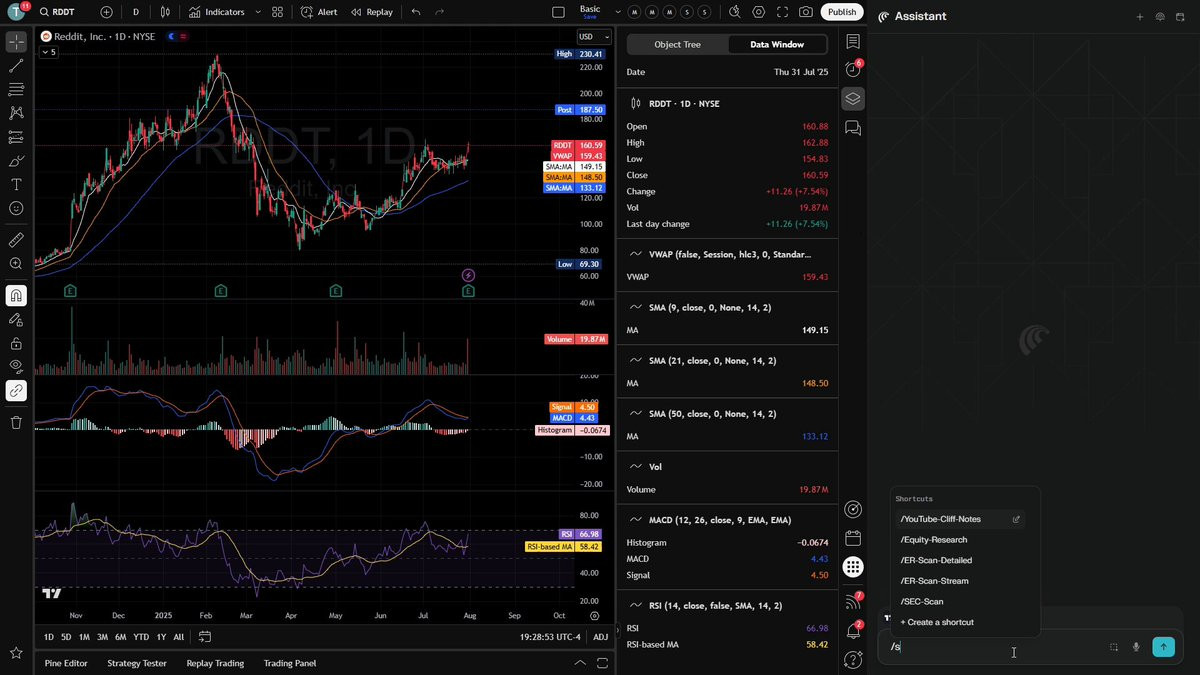Open the forecasting and measurement tools
This screenshot has height=675, width=1200.
[x=16, y=137]
